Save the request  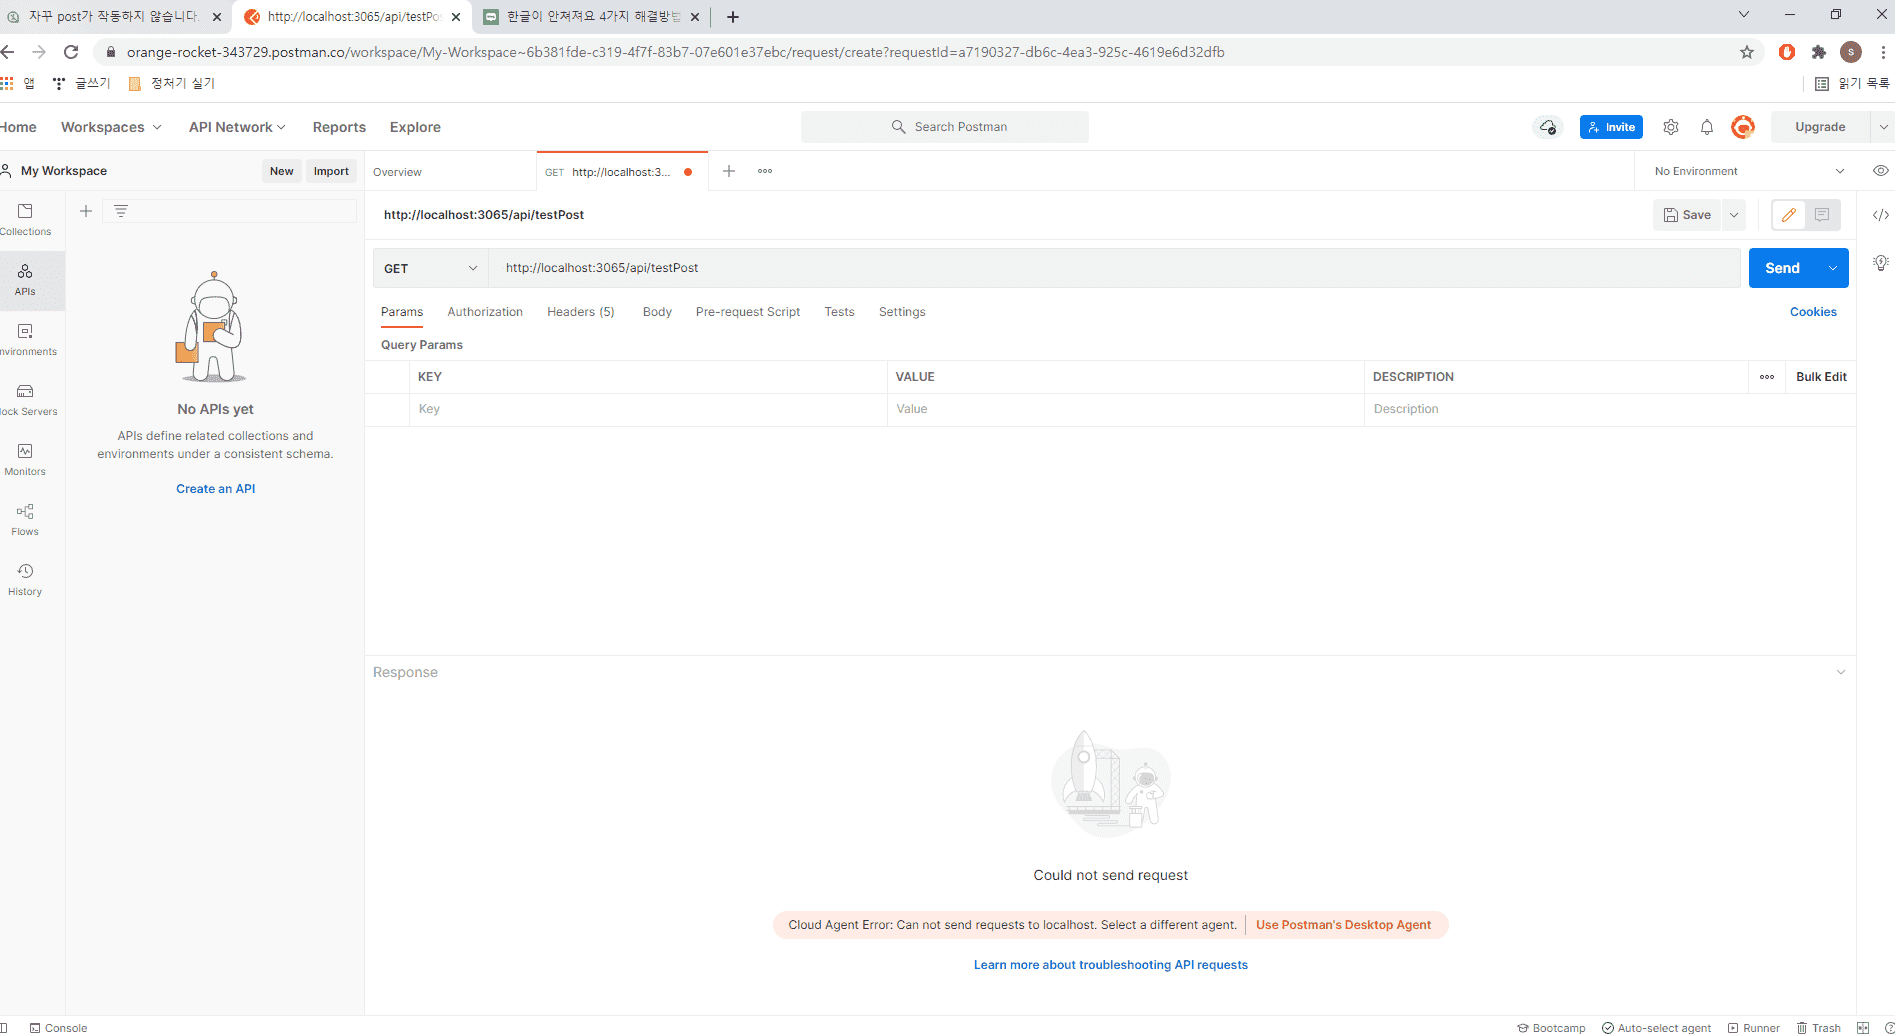click(x=1687, y=215)
